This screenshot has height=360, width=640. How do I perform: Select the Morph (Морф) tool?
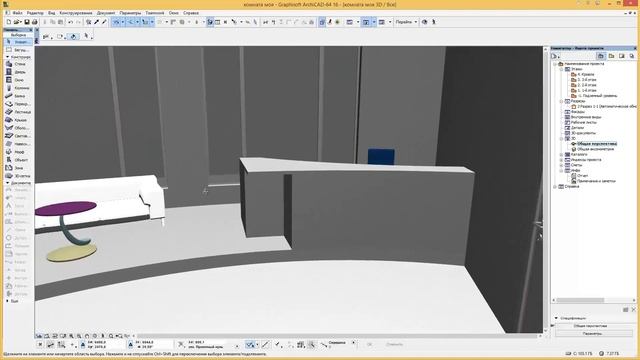tap(18, 152)
